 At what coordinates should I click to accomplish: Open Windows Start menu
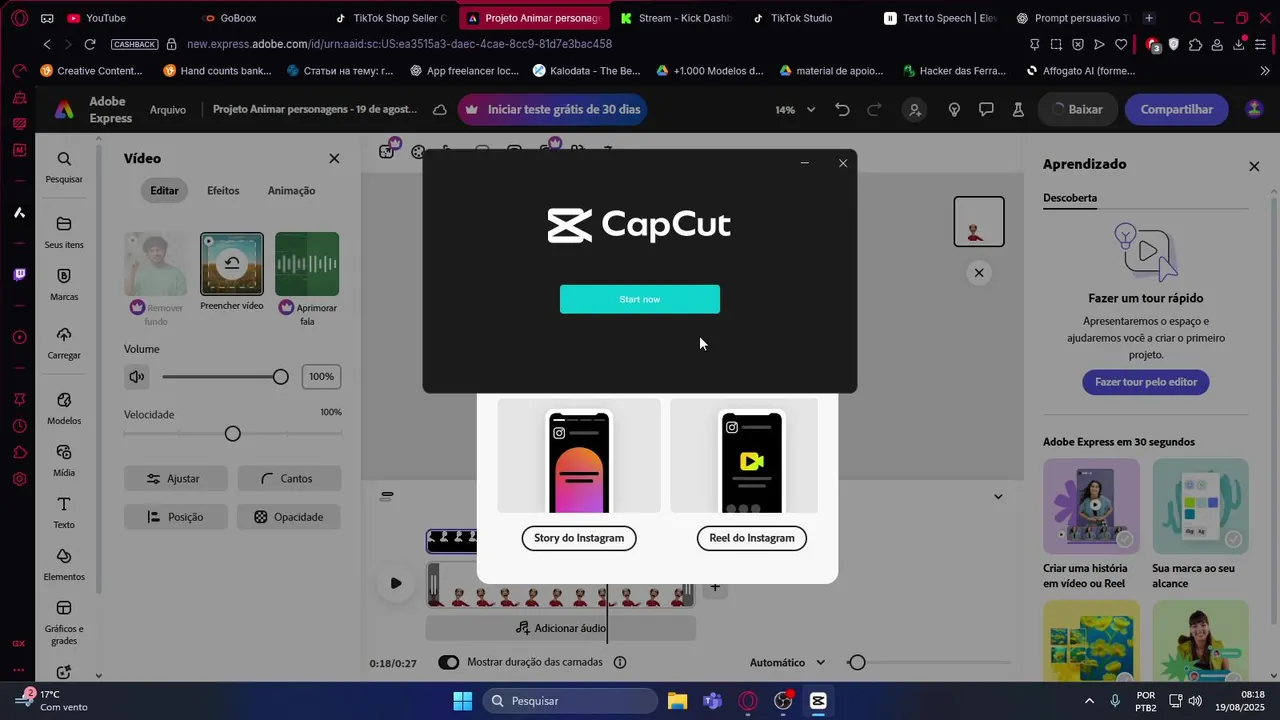463,701
